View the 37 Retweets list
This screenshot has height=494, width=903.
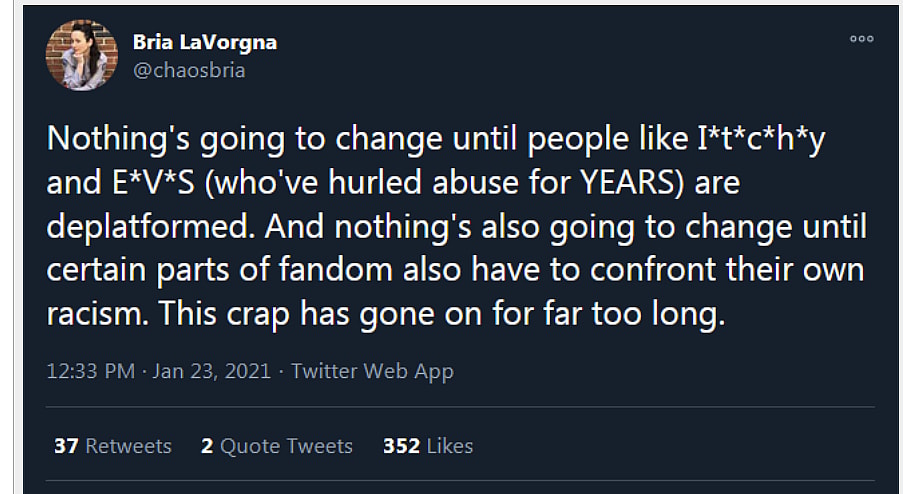tap(113, 445)
